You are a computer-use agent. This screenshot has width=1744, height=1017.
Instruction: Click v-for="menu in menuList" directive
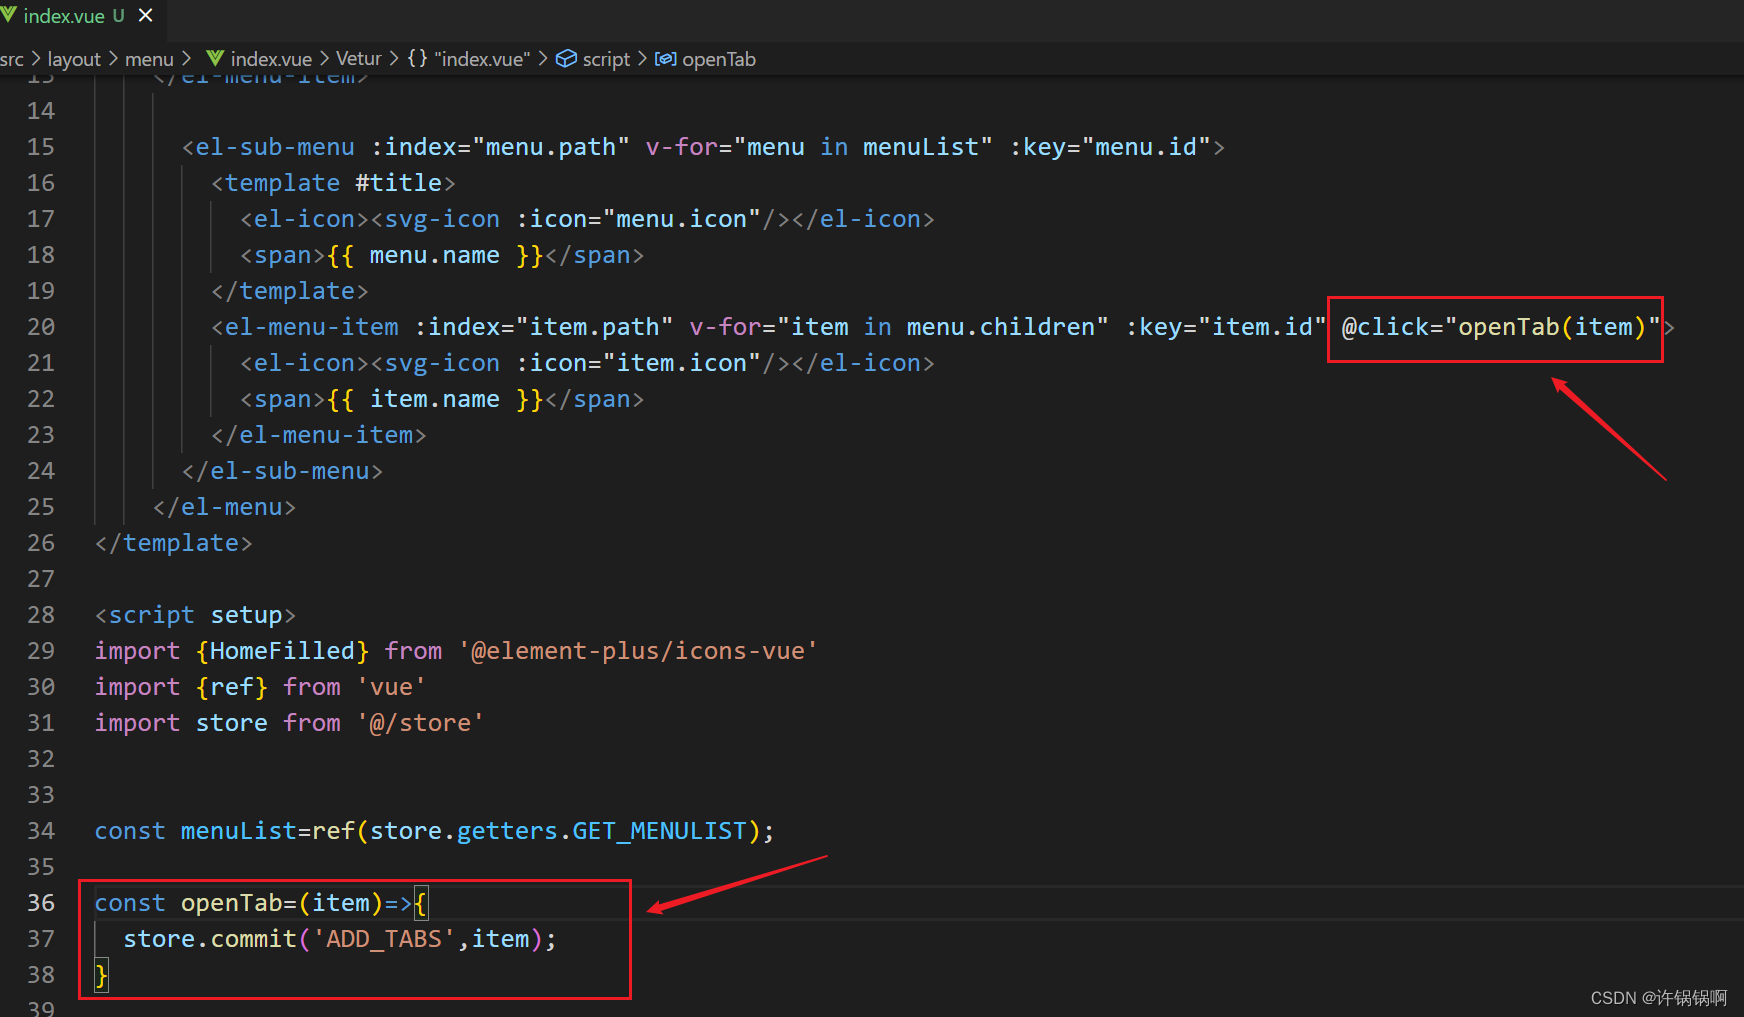[819, 147]
